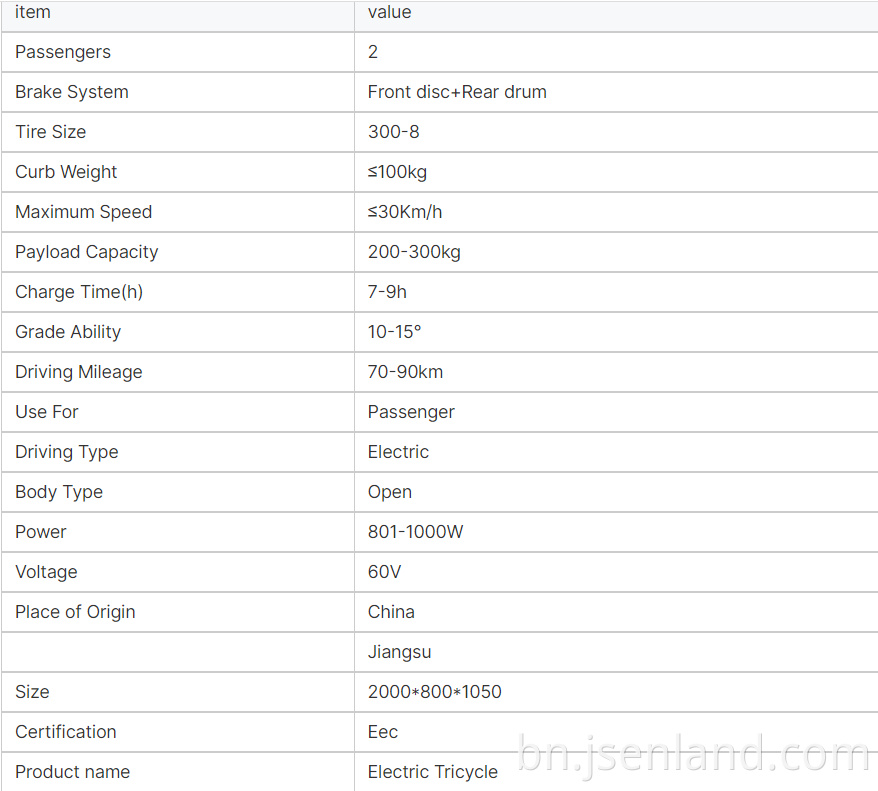Select the Tire Size value 300-8

(x=393, y=132)
